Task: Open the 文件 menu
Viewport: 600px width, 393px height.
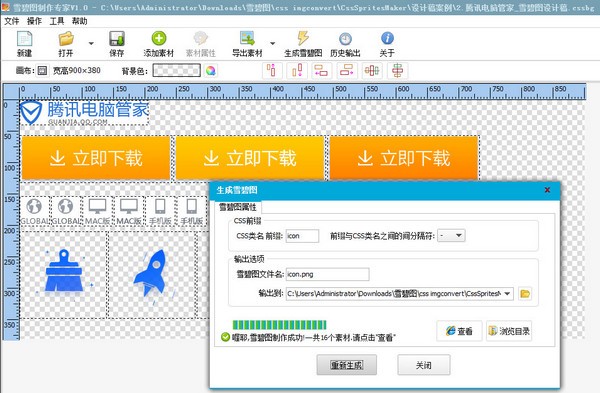Action: click(x=11, y=21)
